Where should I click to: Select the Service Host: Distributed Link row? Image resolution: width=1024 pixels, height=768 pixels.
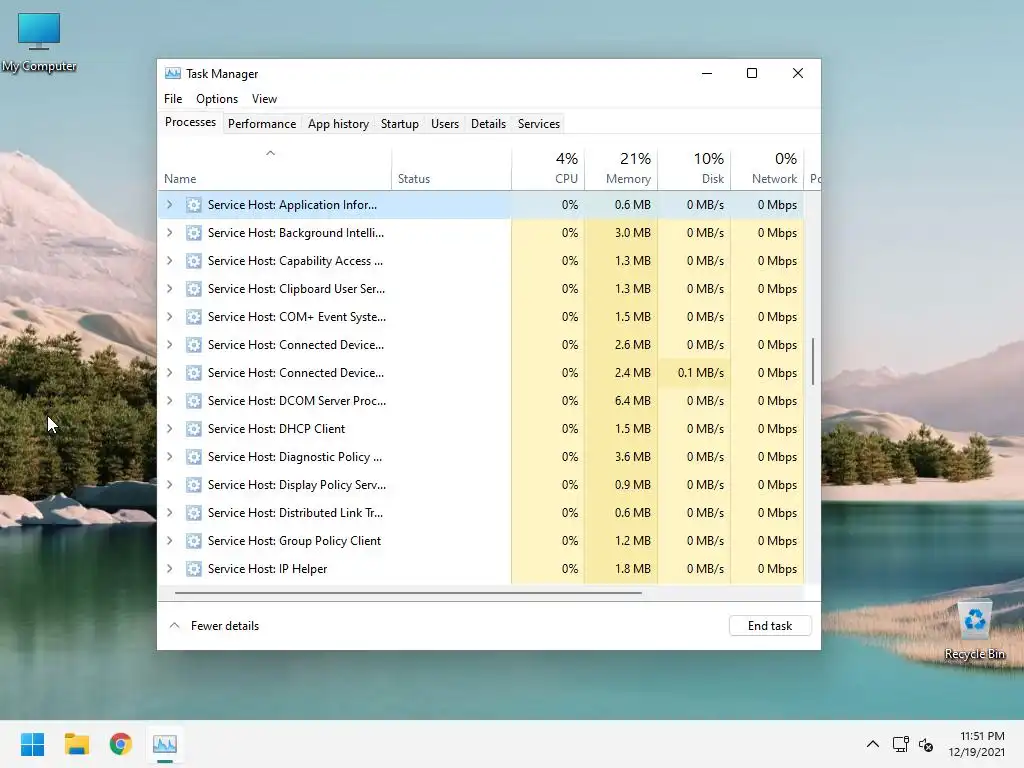[x=481, y=513]
